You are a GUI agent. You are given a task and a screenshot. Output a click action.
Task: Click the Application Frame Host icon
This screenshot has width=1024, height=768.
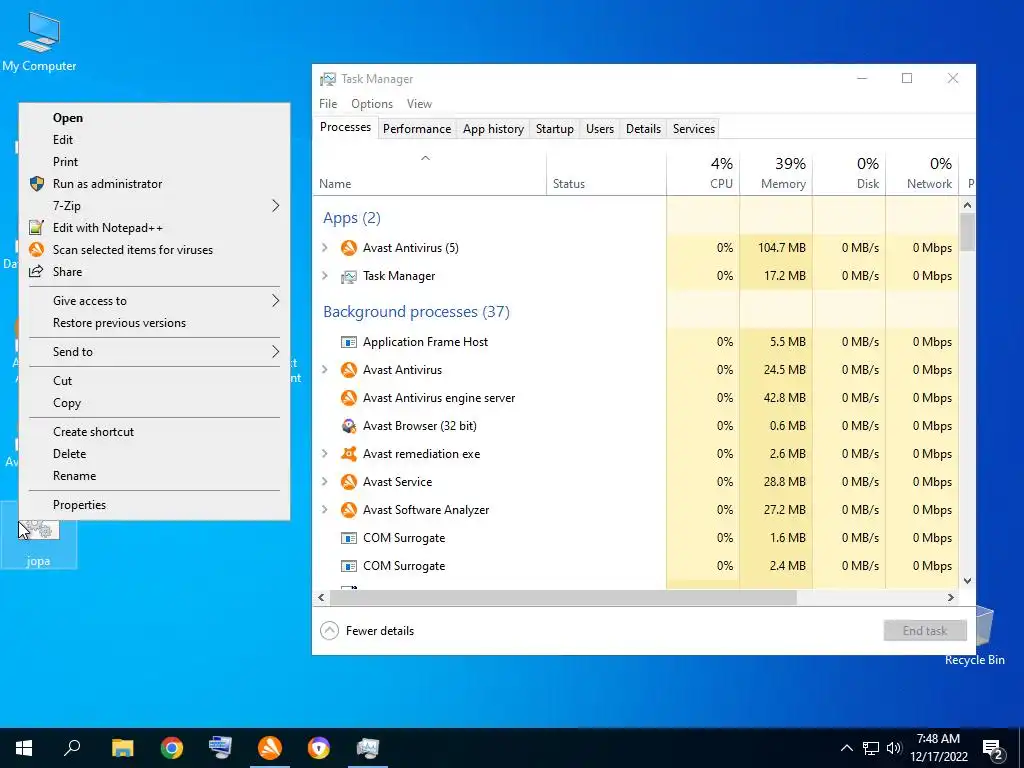tap(349, 342)
